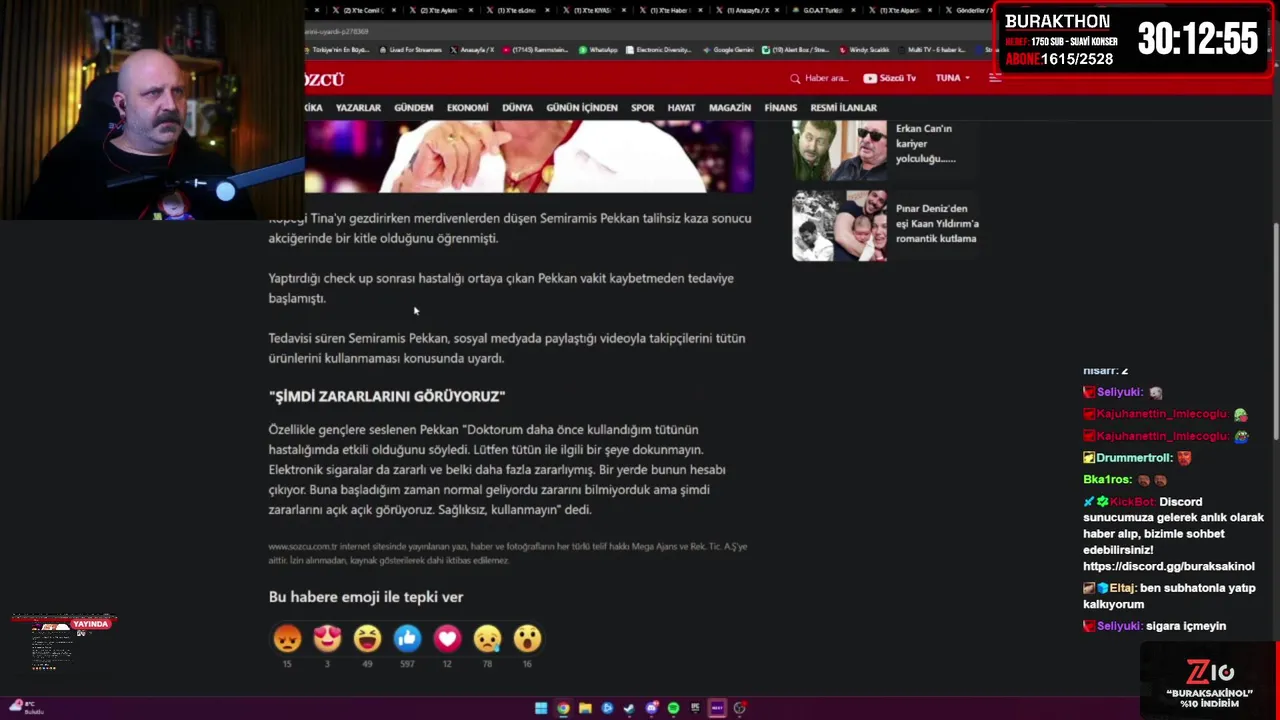Image resolution: width=1280 pixels, height=720 pixels.
Task: Click the surprised face reaction emoji
Action: click(527, 638)
